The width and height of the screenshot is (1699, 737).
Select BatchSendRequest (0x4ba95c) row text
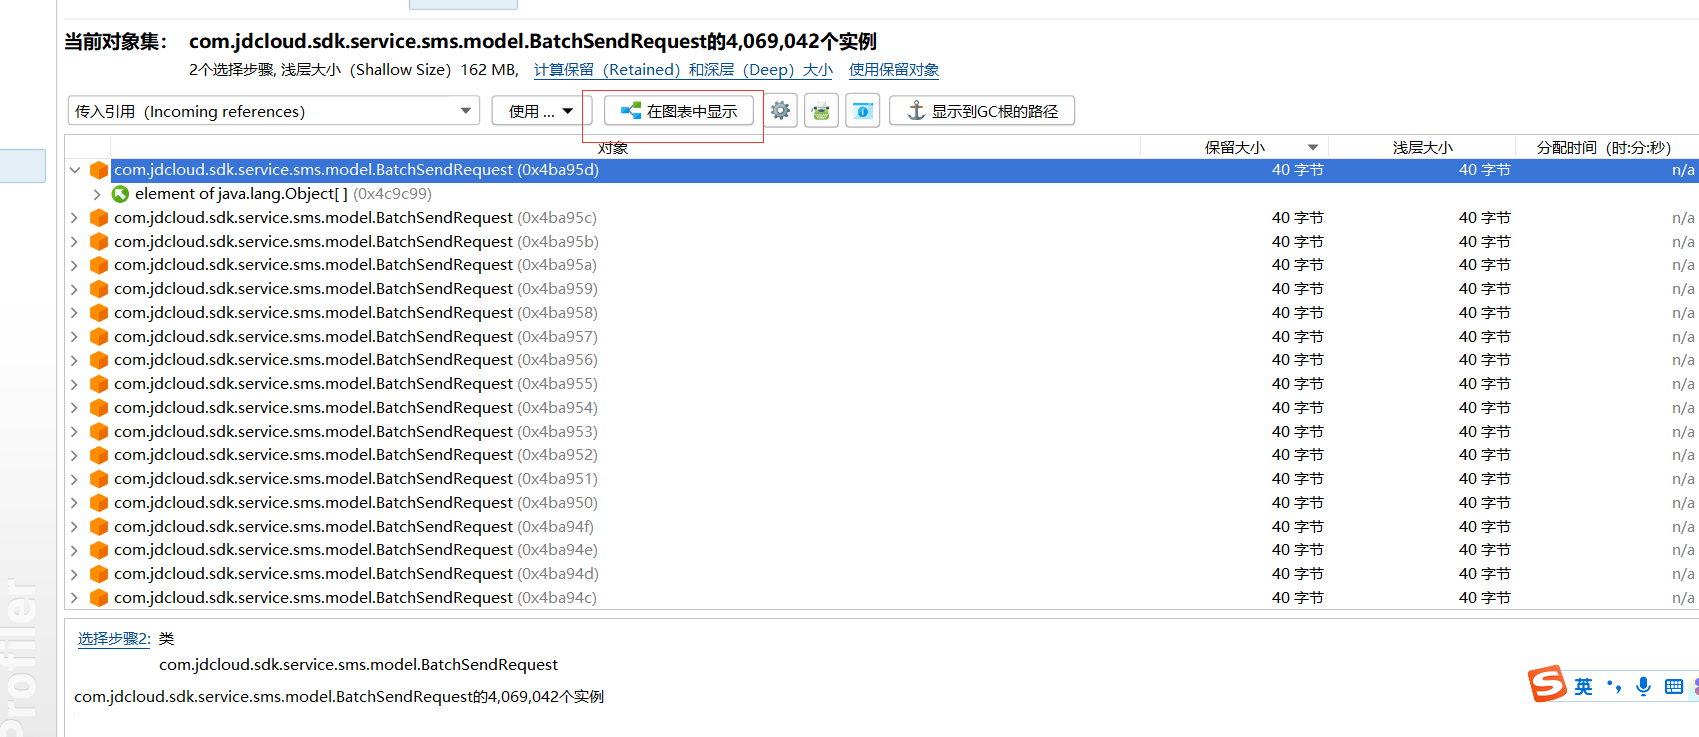point(355,218)
